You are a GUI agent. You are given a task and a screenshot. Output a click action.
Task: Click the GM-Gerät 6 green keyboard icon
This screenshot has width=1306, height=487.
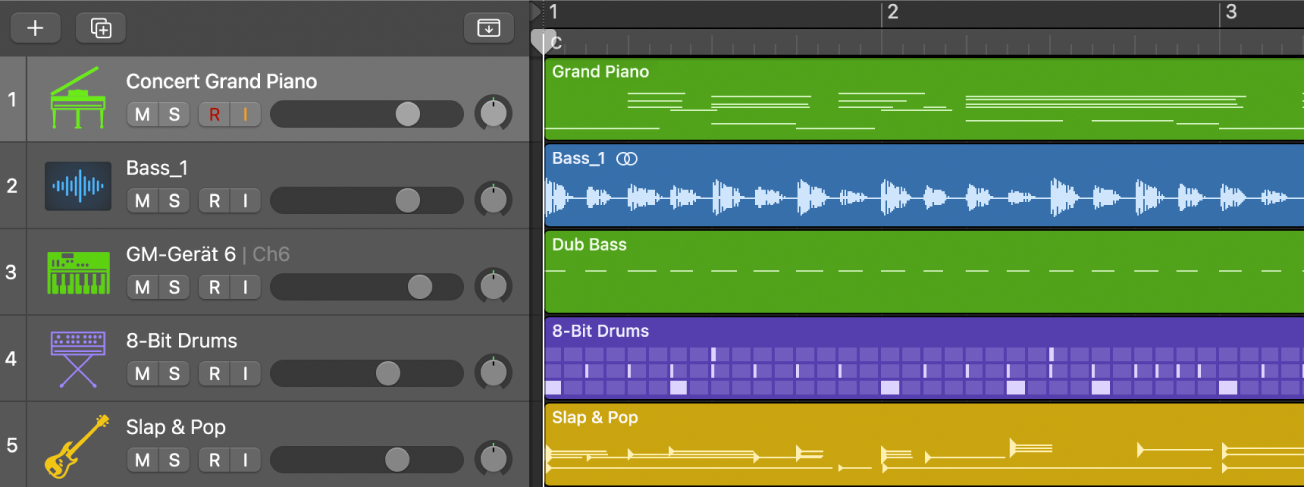click(78, 272)
